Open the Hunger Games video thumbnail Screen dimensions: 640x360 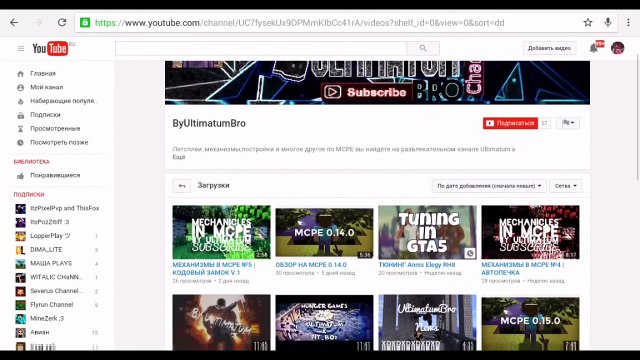click(x=324, y=322)
